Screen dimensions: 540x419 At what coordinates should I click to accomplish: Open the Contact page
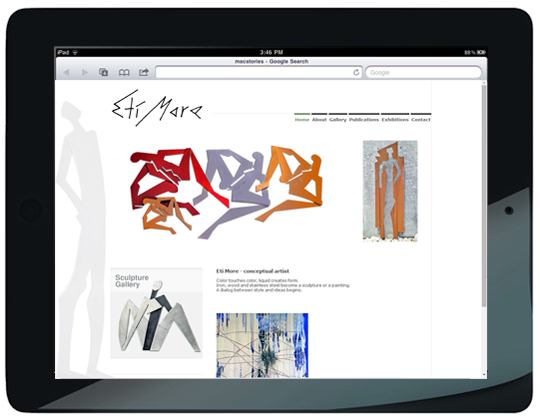tap(421, 120)
